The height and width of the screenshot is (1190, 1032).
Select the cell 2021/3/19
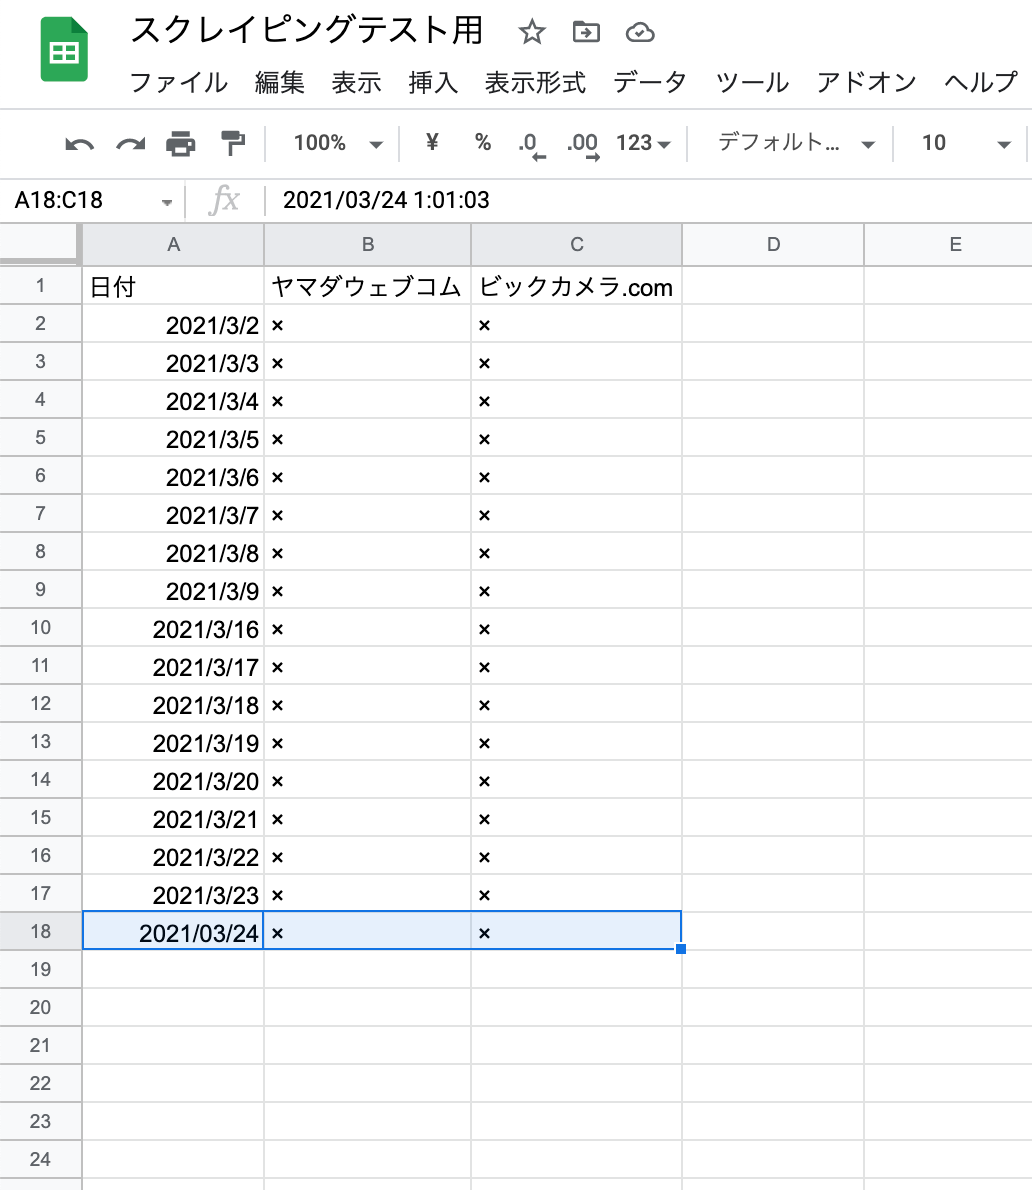173,741
